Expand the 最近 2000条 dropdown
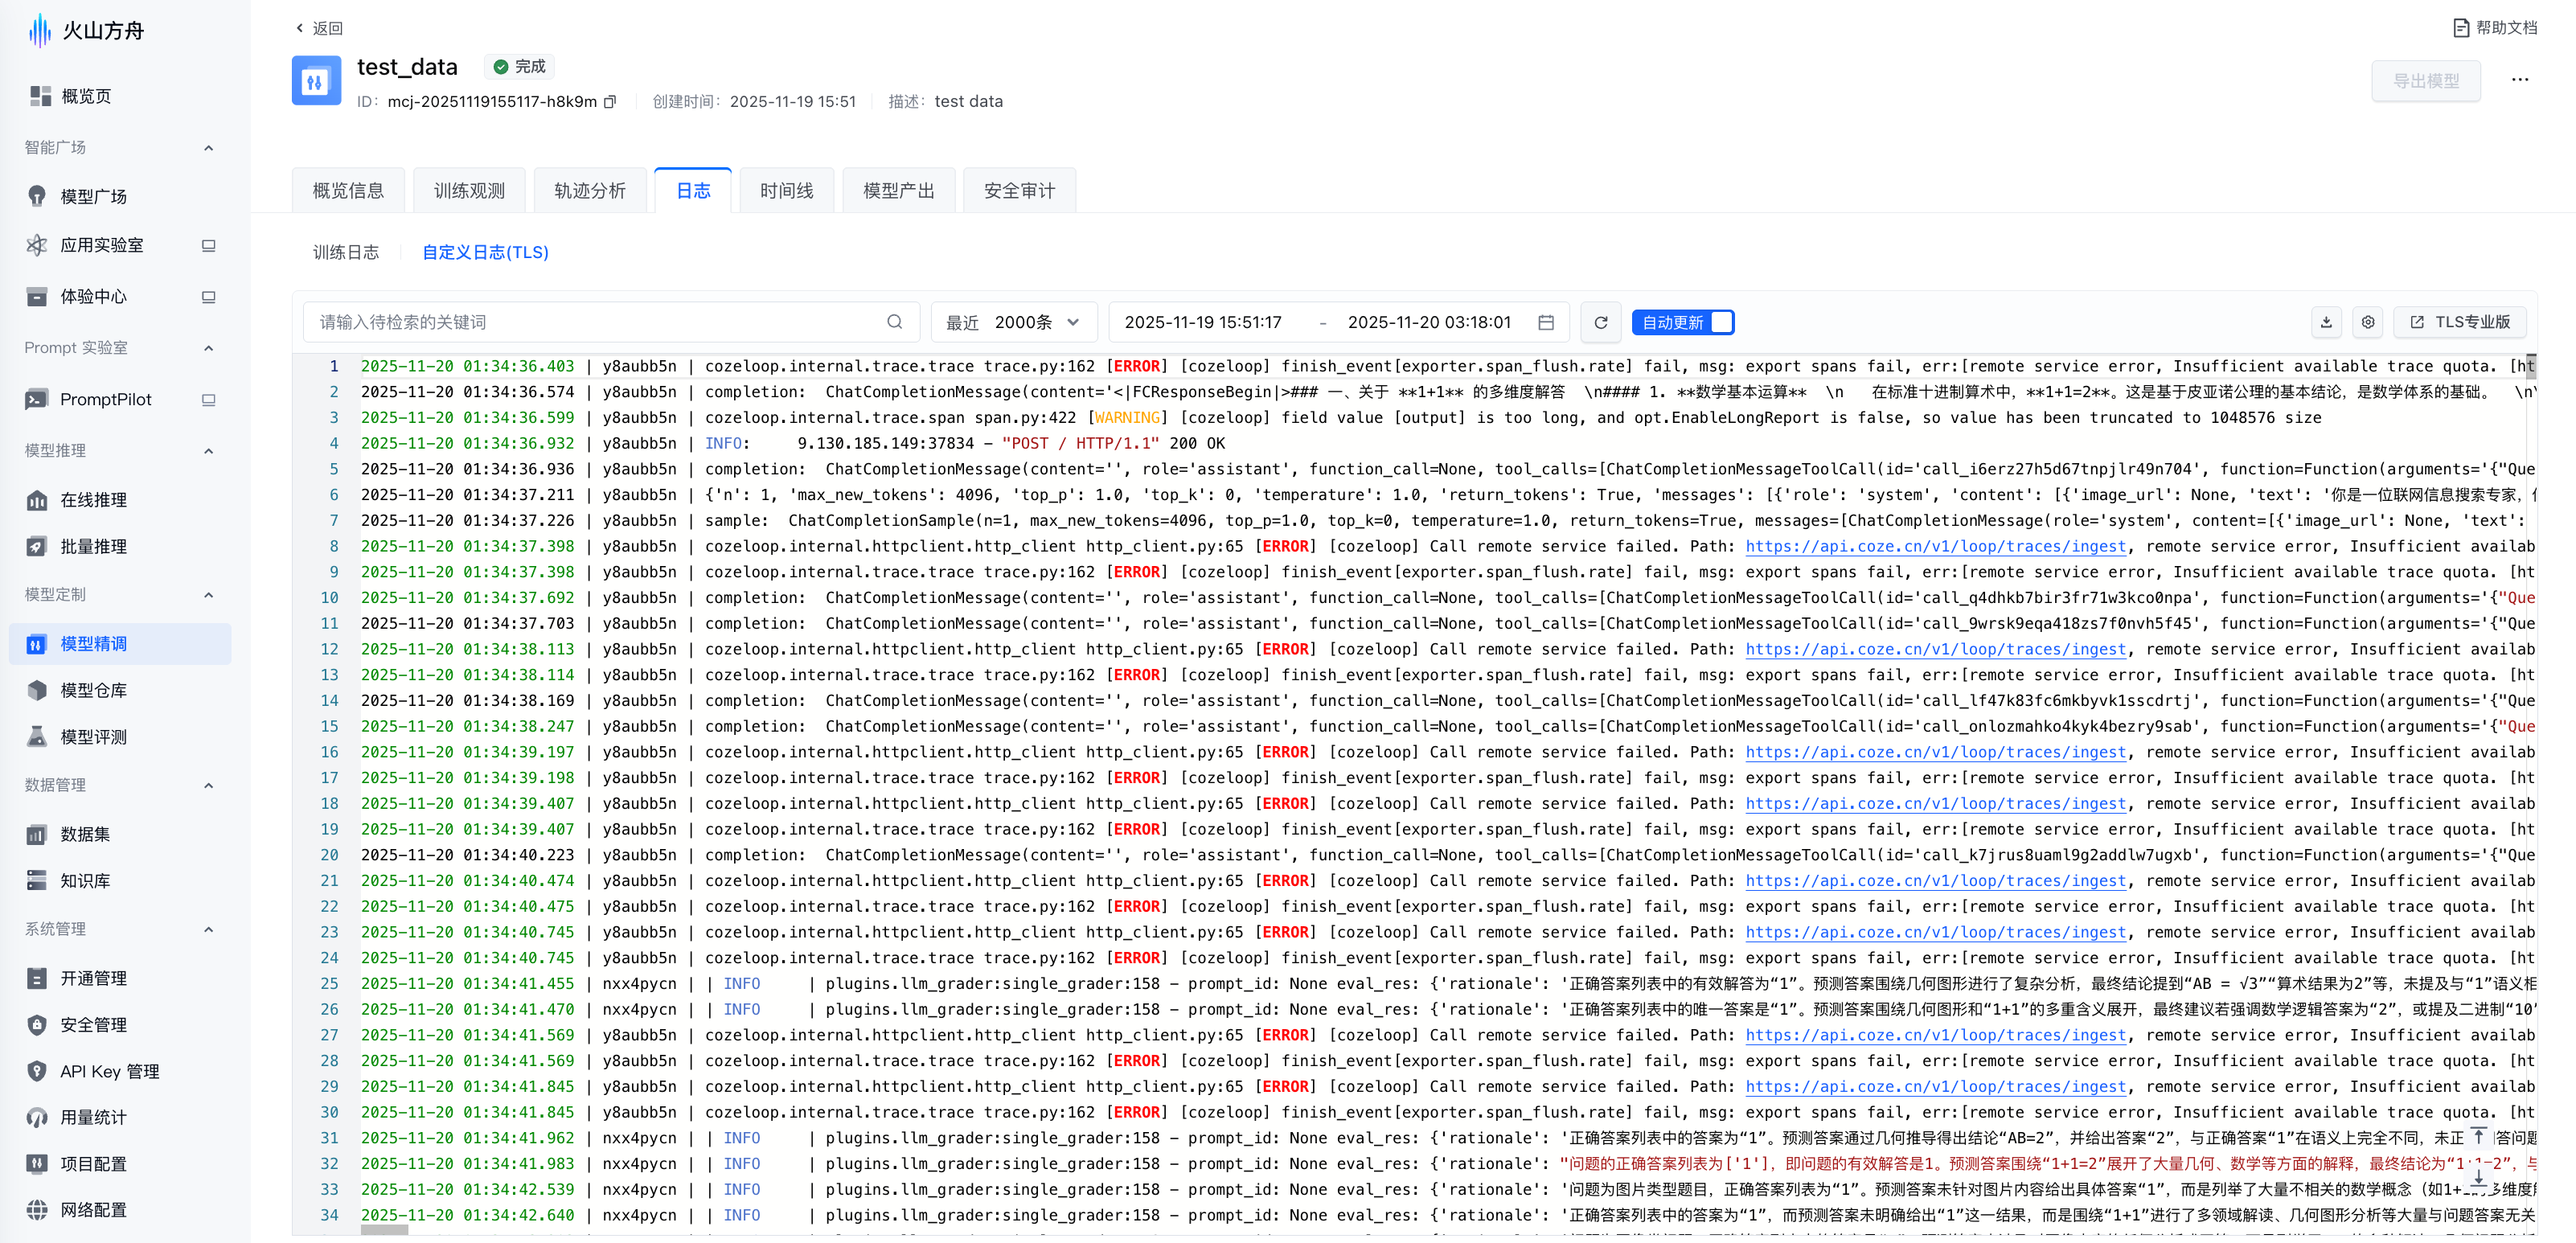The height and width of the screenshot is (1243, 2576). tap(1013, 322)
